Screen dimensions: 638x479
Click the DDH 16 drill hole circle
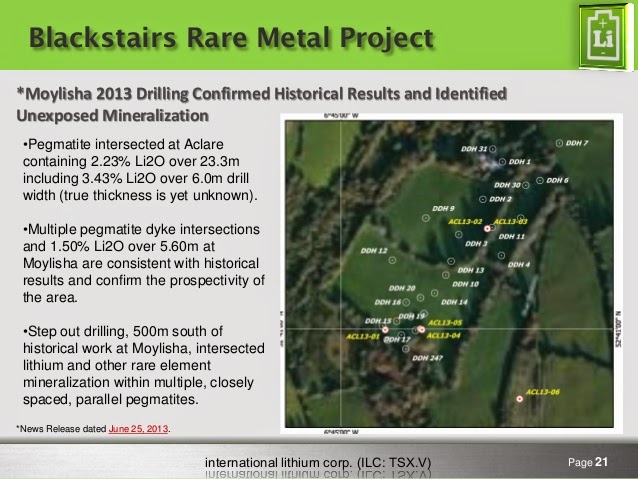[x=406, y=302]
